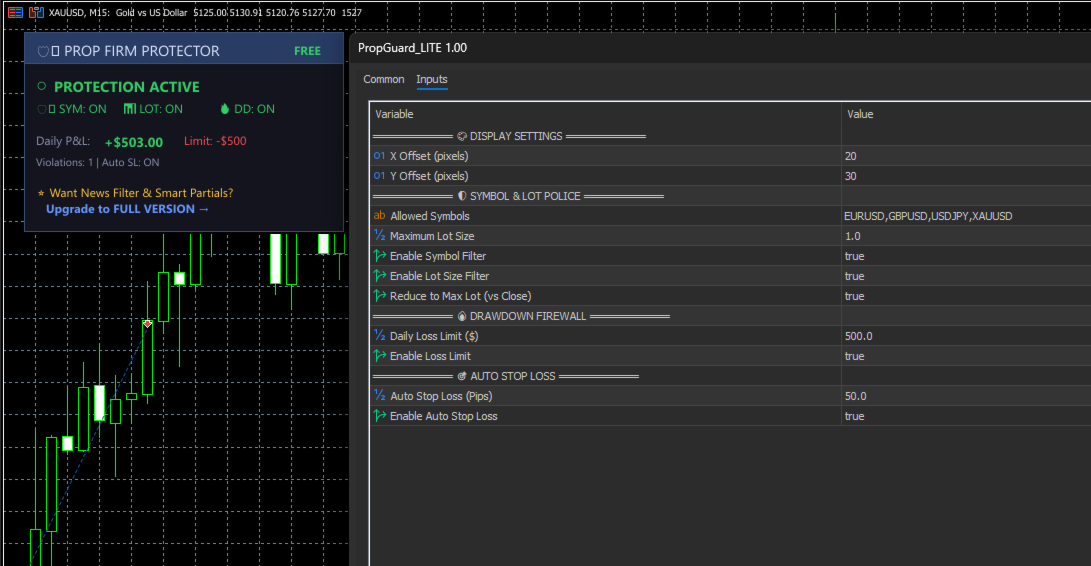The width and height of the screenshot is (1091, 566).
Task: Open the true value for Enable Loss Limit
Action: tap(960, 356)
